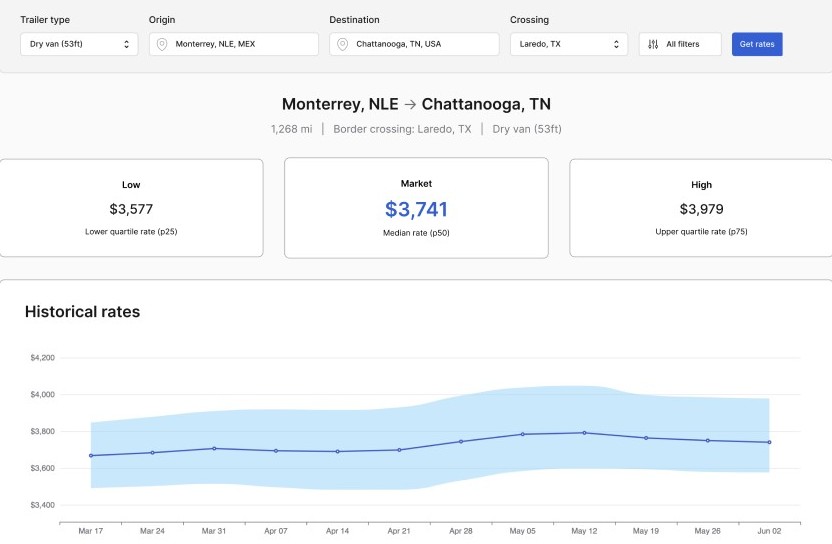Select the Low $3,577 rate card

pyautogui.click(x=131, y=208)
